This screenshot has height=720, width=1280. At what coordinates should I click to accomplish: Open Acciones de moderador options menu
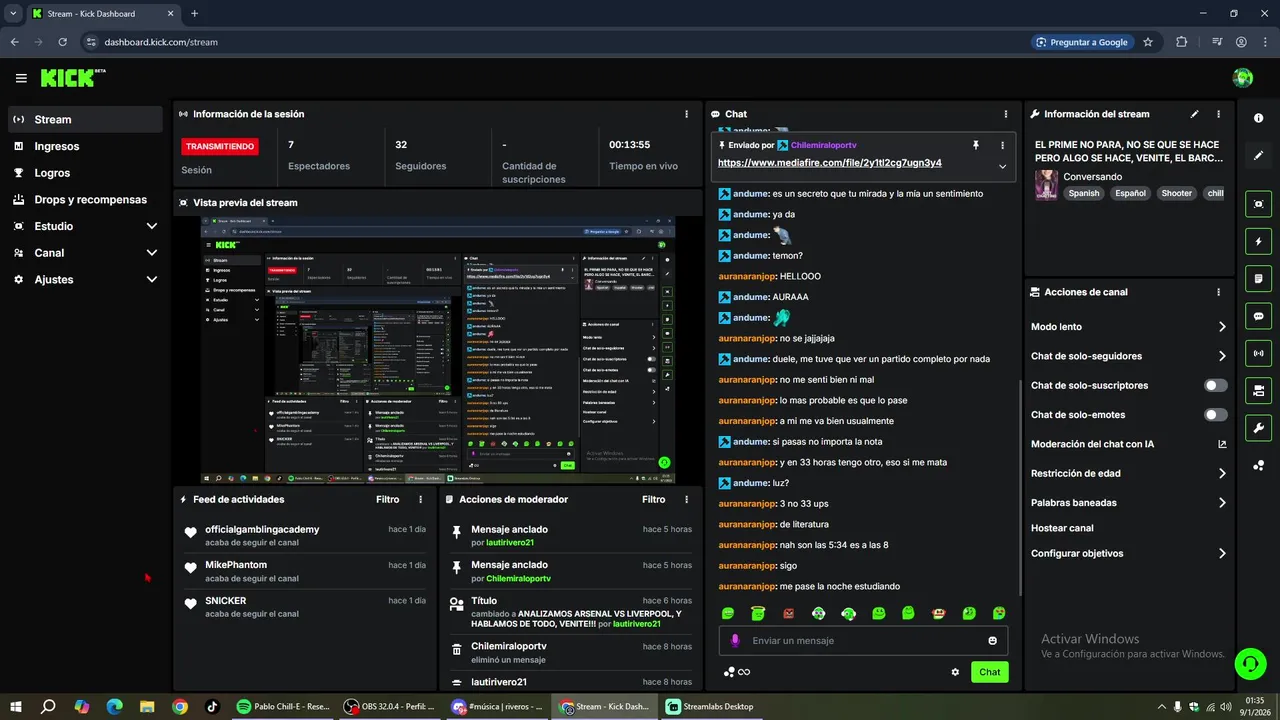tap(686, 499)
